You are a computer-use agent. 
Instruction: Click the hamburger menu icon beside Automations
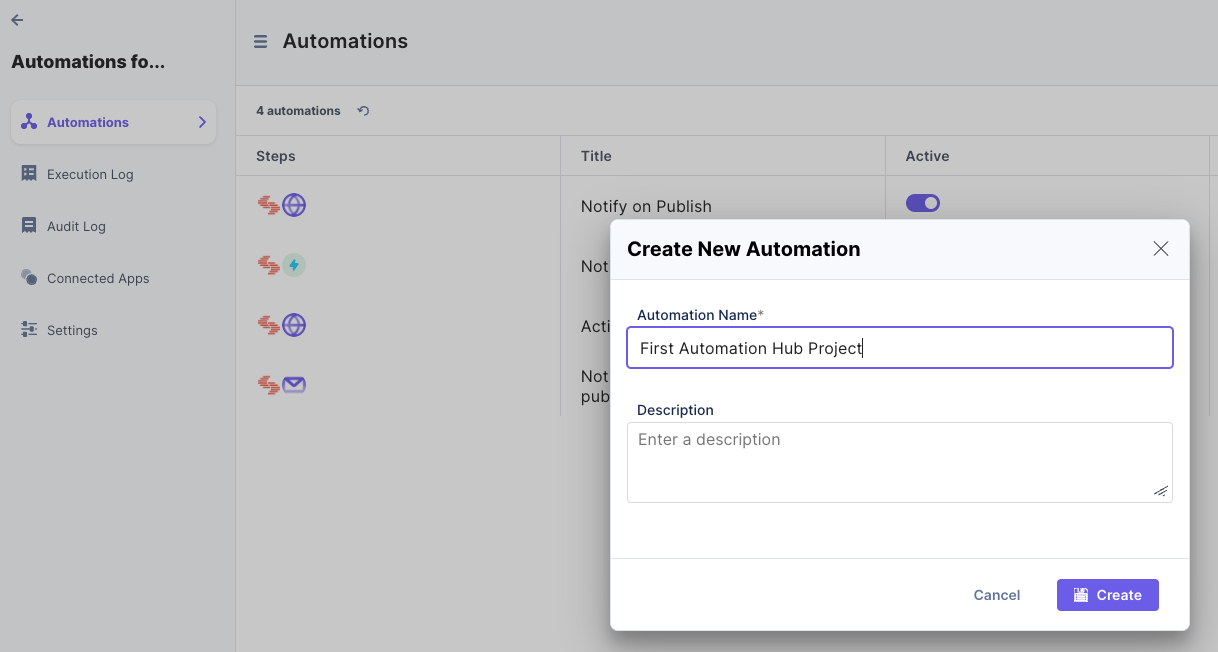pyautogui.click(x=260, y=42)
